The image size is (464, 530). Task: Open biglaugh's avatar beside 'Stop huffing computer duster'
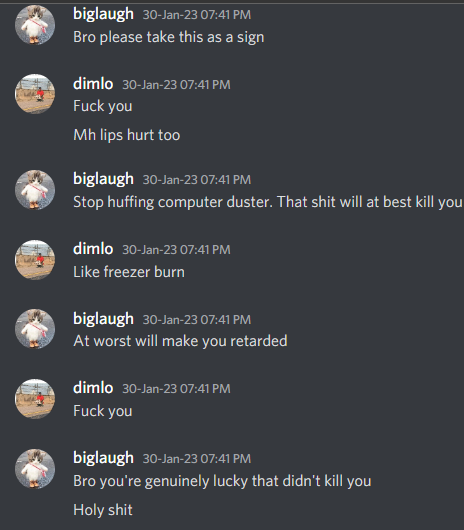[35, 190]
